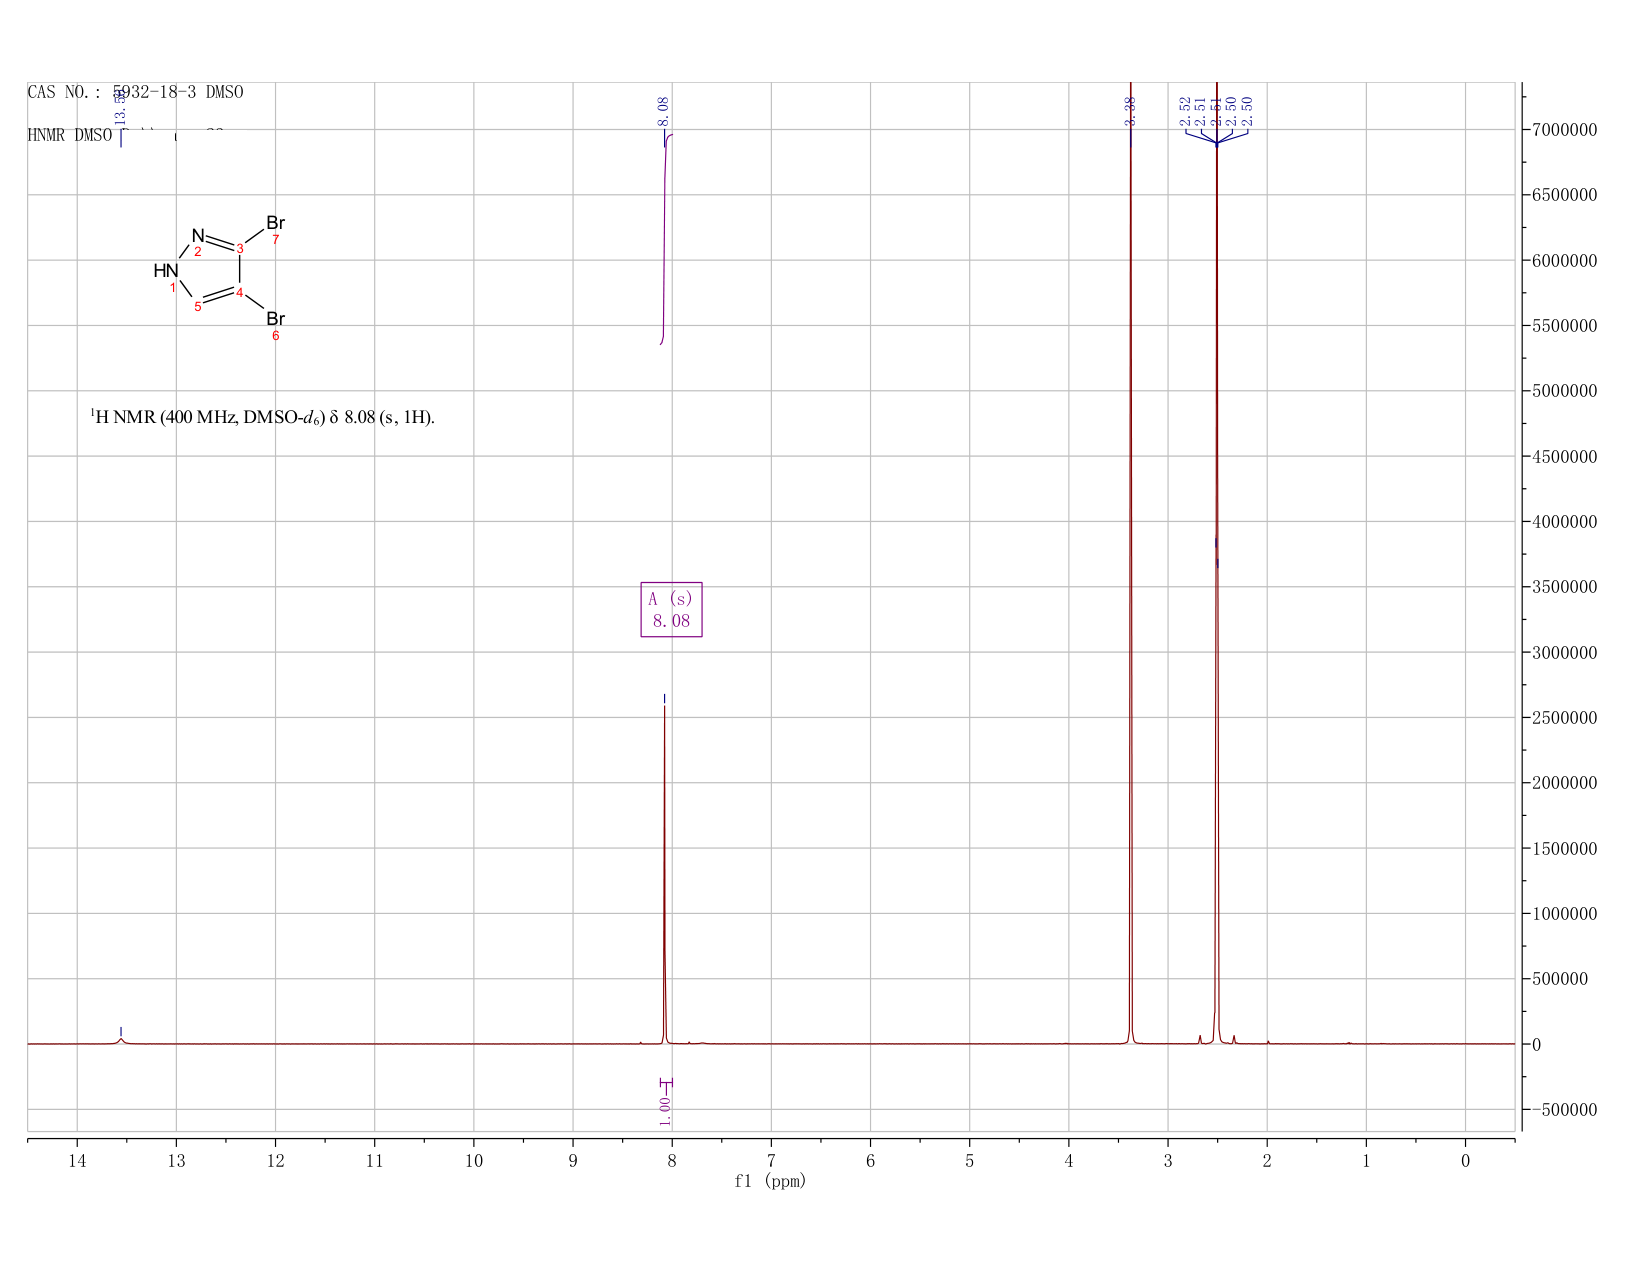1650x1275 pixels.
Task: Click the 14 tick label on the ppm axis
Action: coord(77,1160)
